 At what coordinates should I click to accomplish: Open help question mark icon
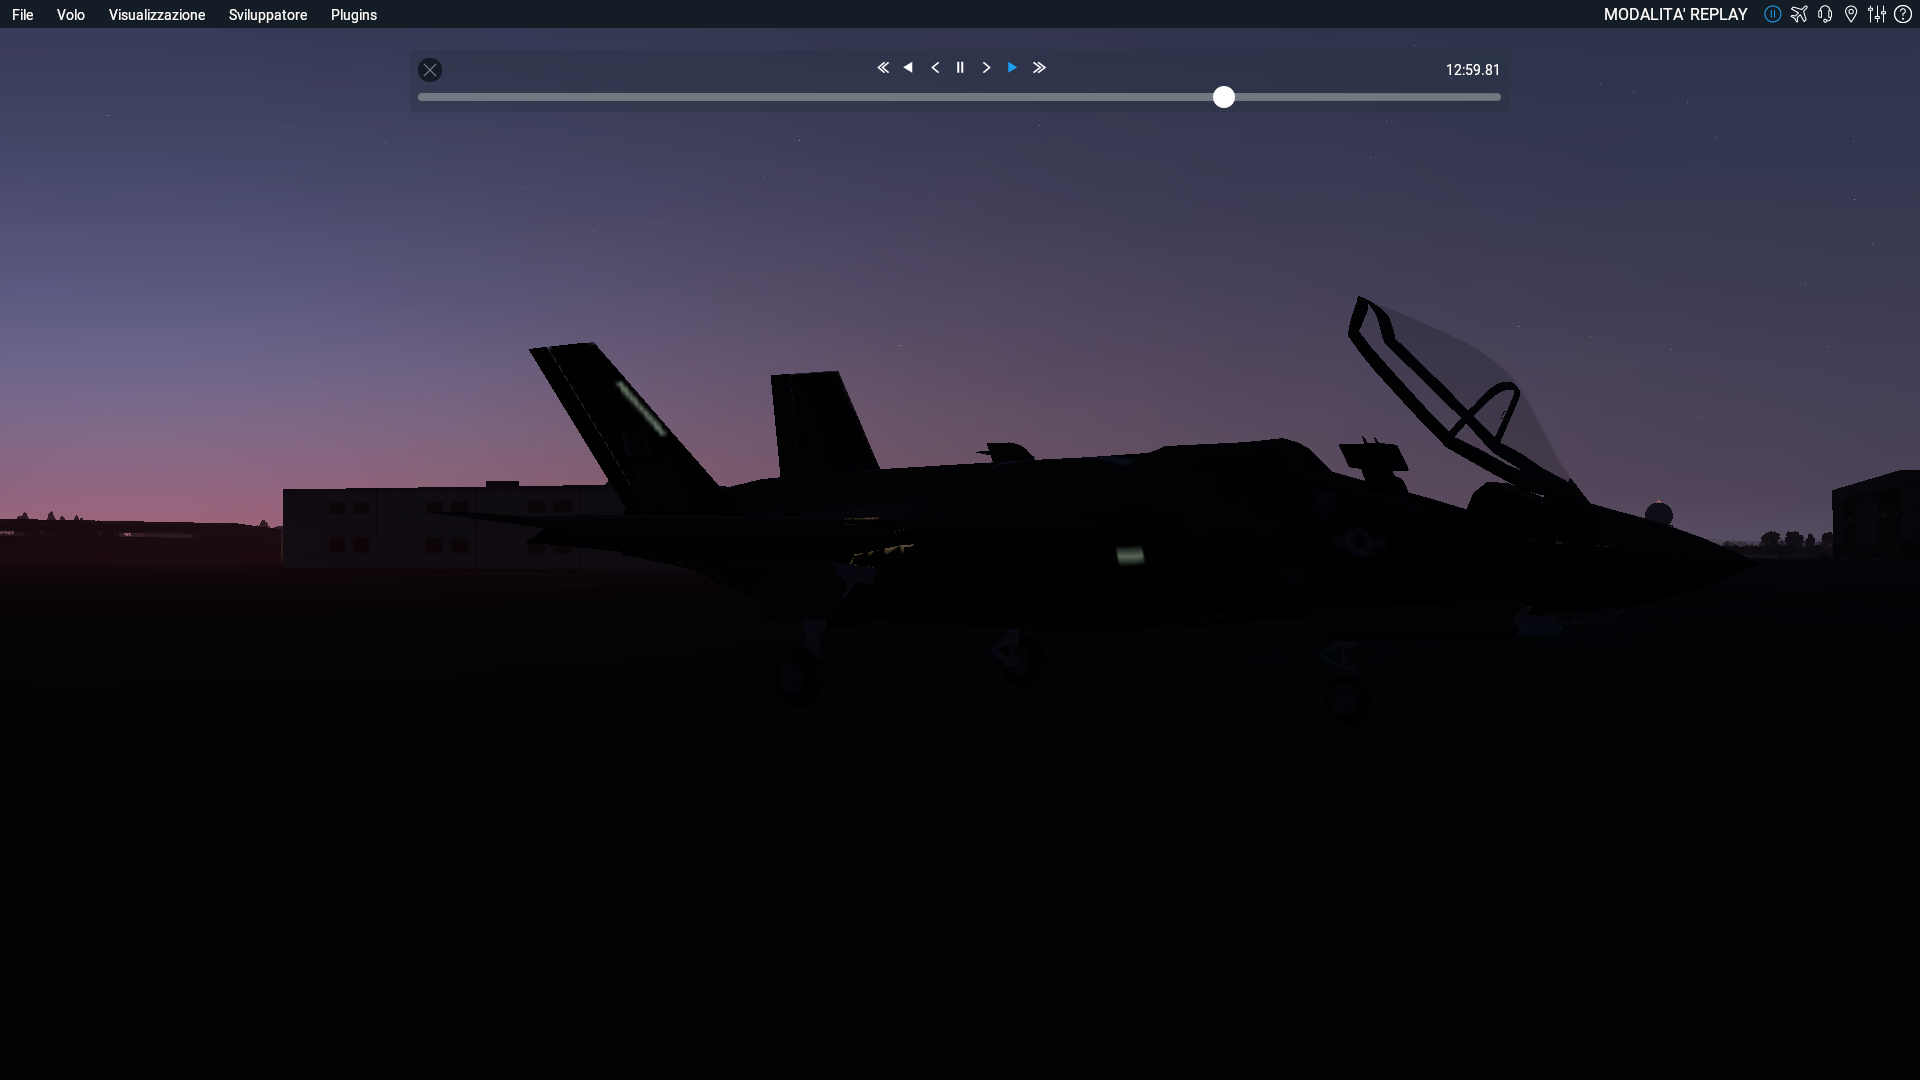(1903, 14)
